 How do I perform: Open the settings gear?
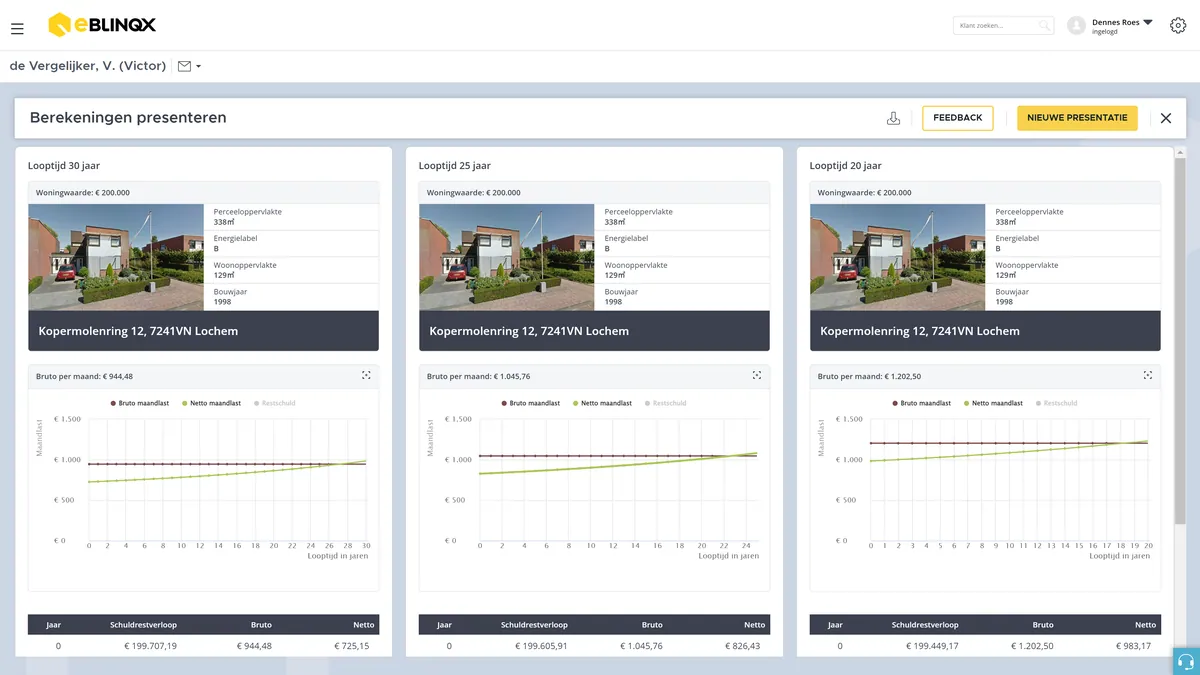tap(1178, 25)
